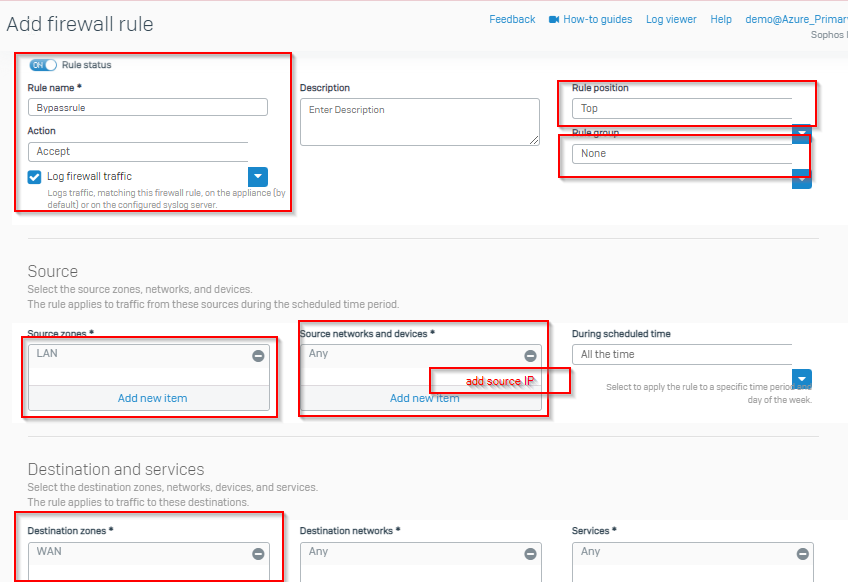Open the Rule group None dropdown

click(801, 179)
